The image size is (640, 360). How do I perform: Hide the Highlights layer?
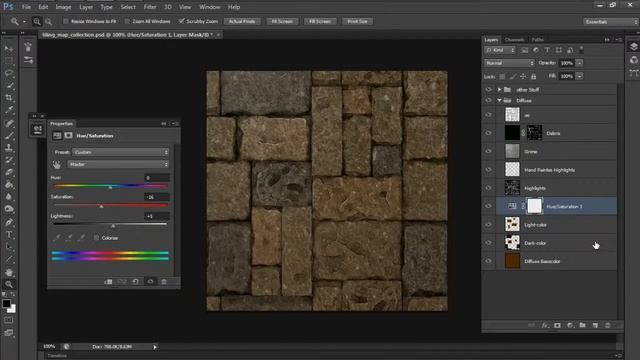(x=489, y=188)
